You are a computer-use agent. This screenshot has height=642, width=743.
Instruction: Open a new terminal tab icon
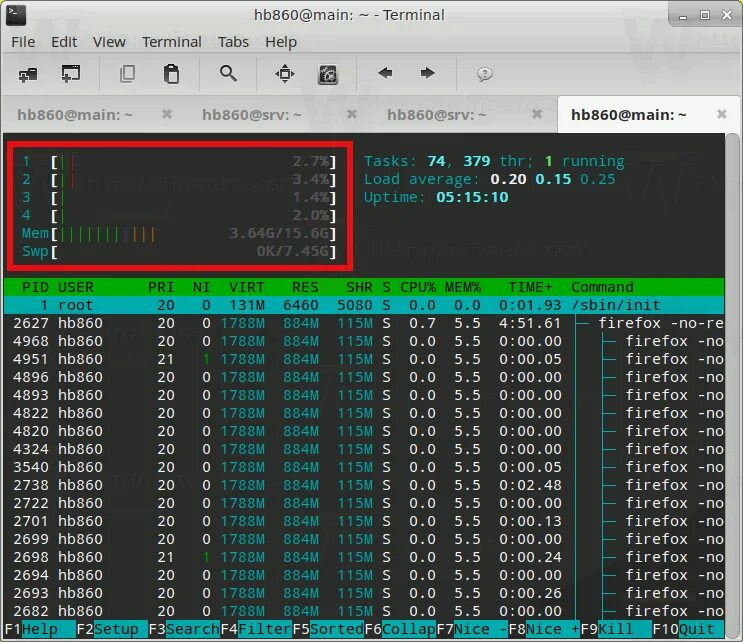coord(28,74)
